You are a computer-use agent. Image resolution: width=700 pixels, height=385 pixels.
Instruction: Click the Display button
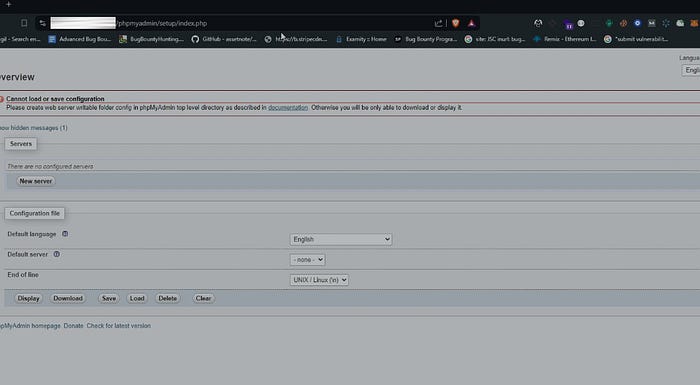[29, 298]
